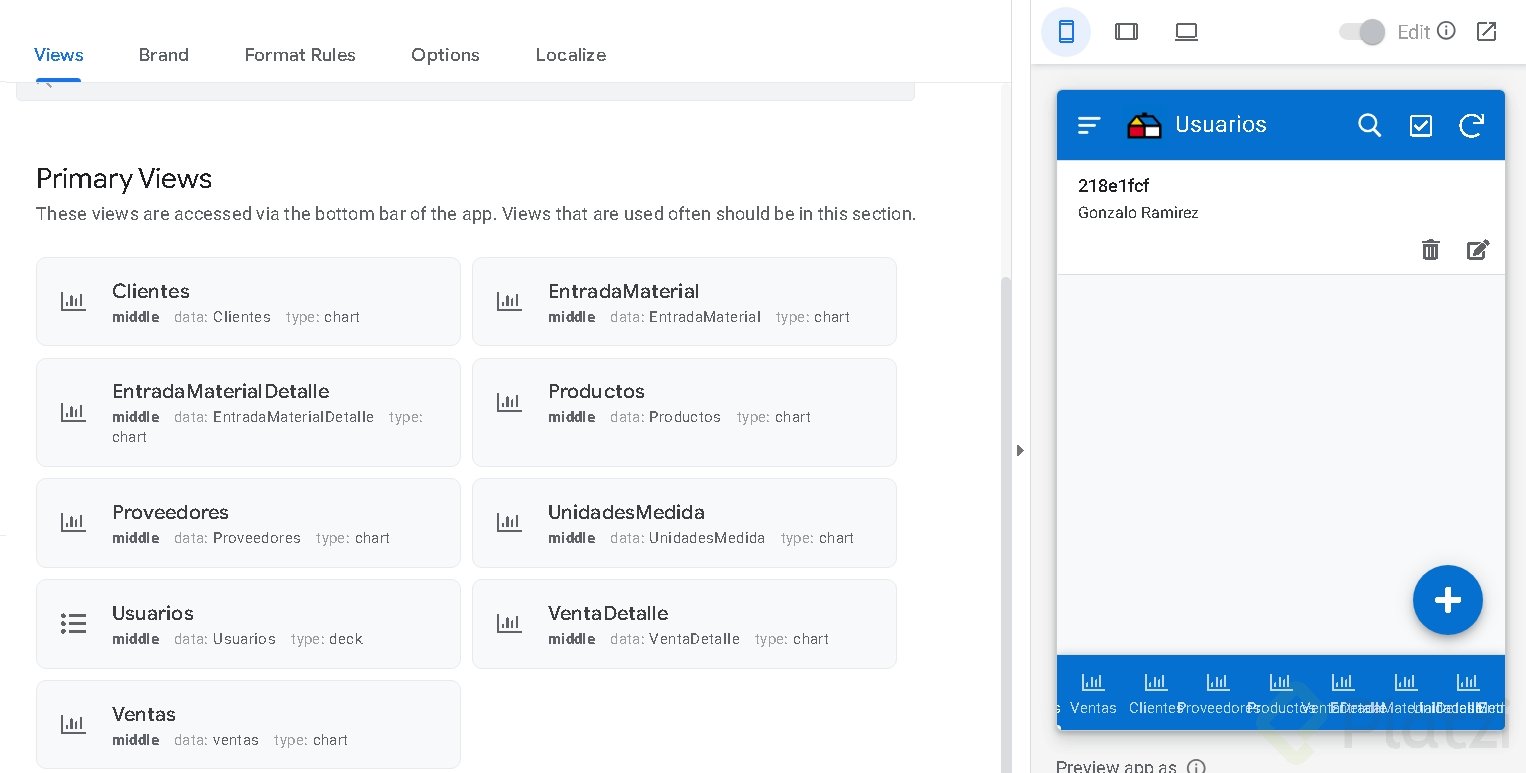
Task: Go to Format Rules tab
Action: pos(300,55)
